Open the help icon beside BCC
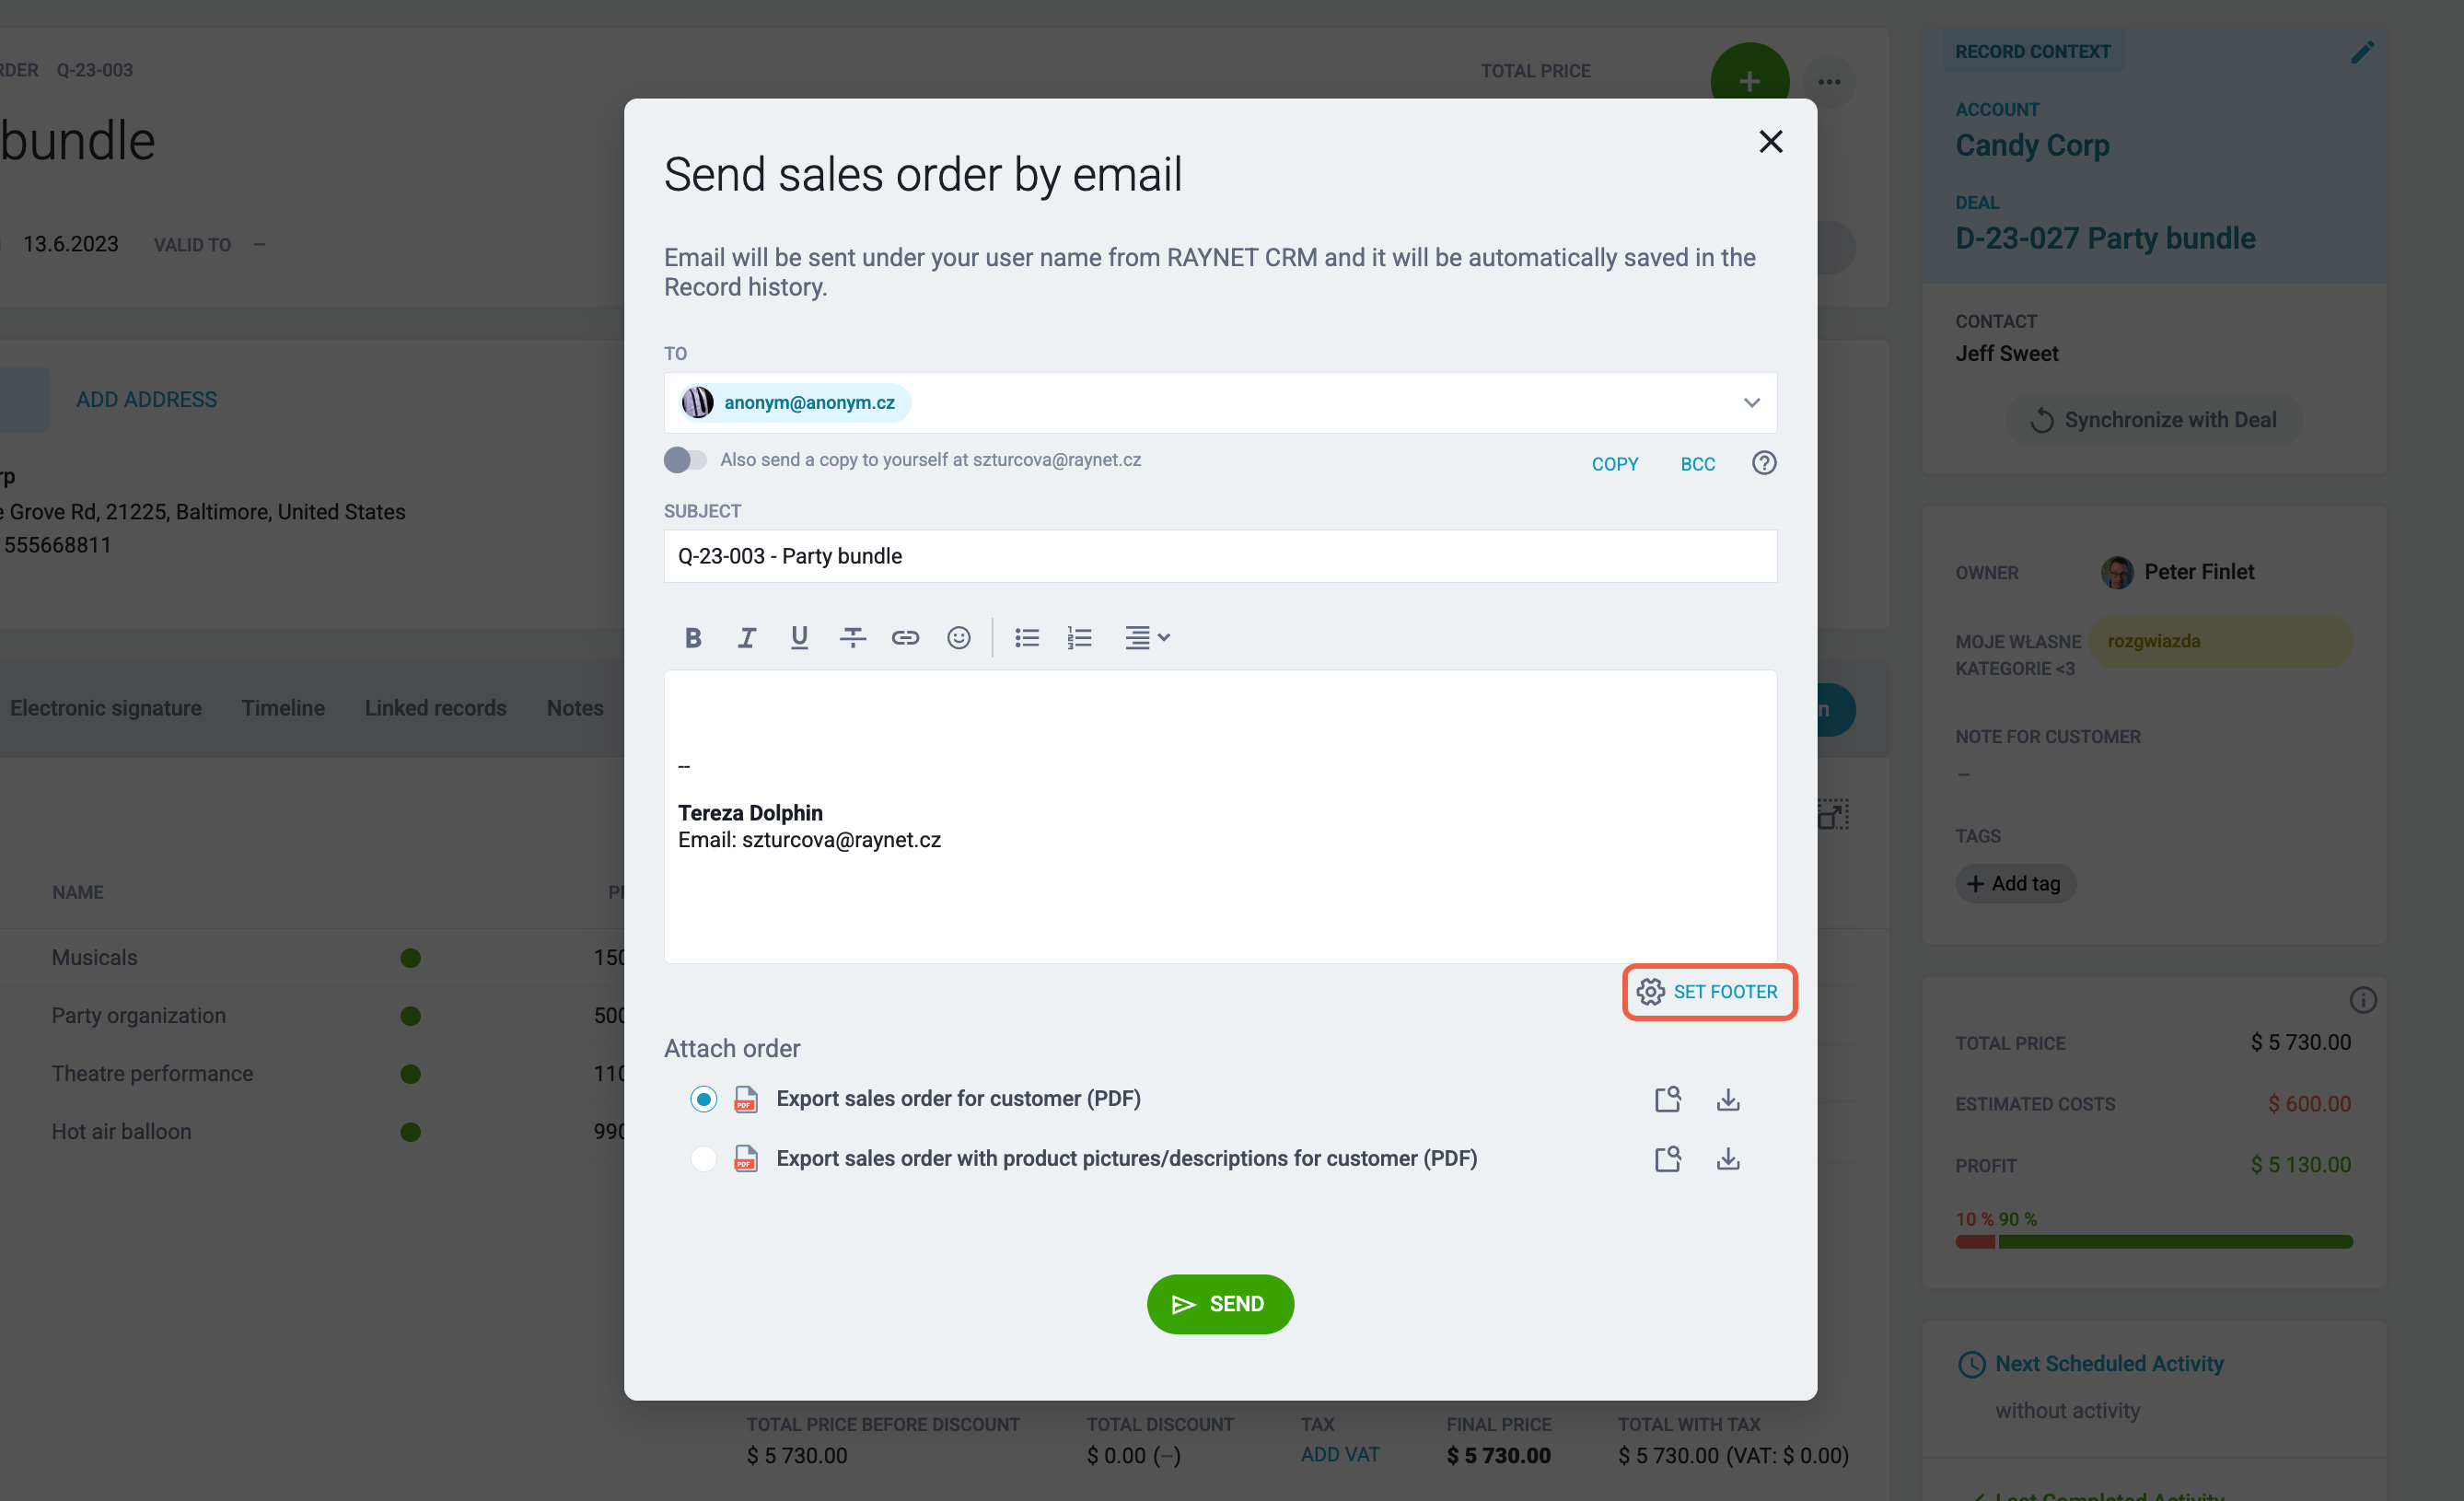The height and width of the screenshot is (1501, 2464). click(x=1763, y=462)
